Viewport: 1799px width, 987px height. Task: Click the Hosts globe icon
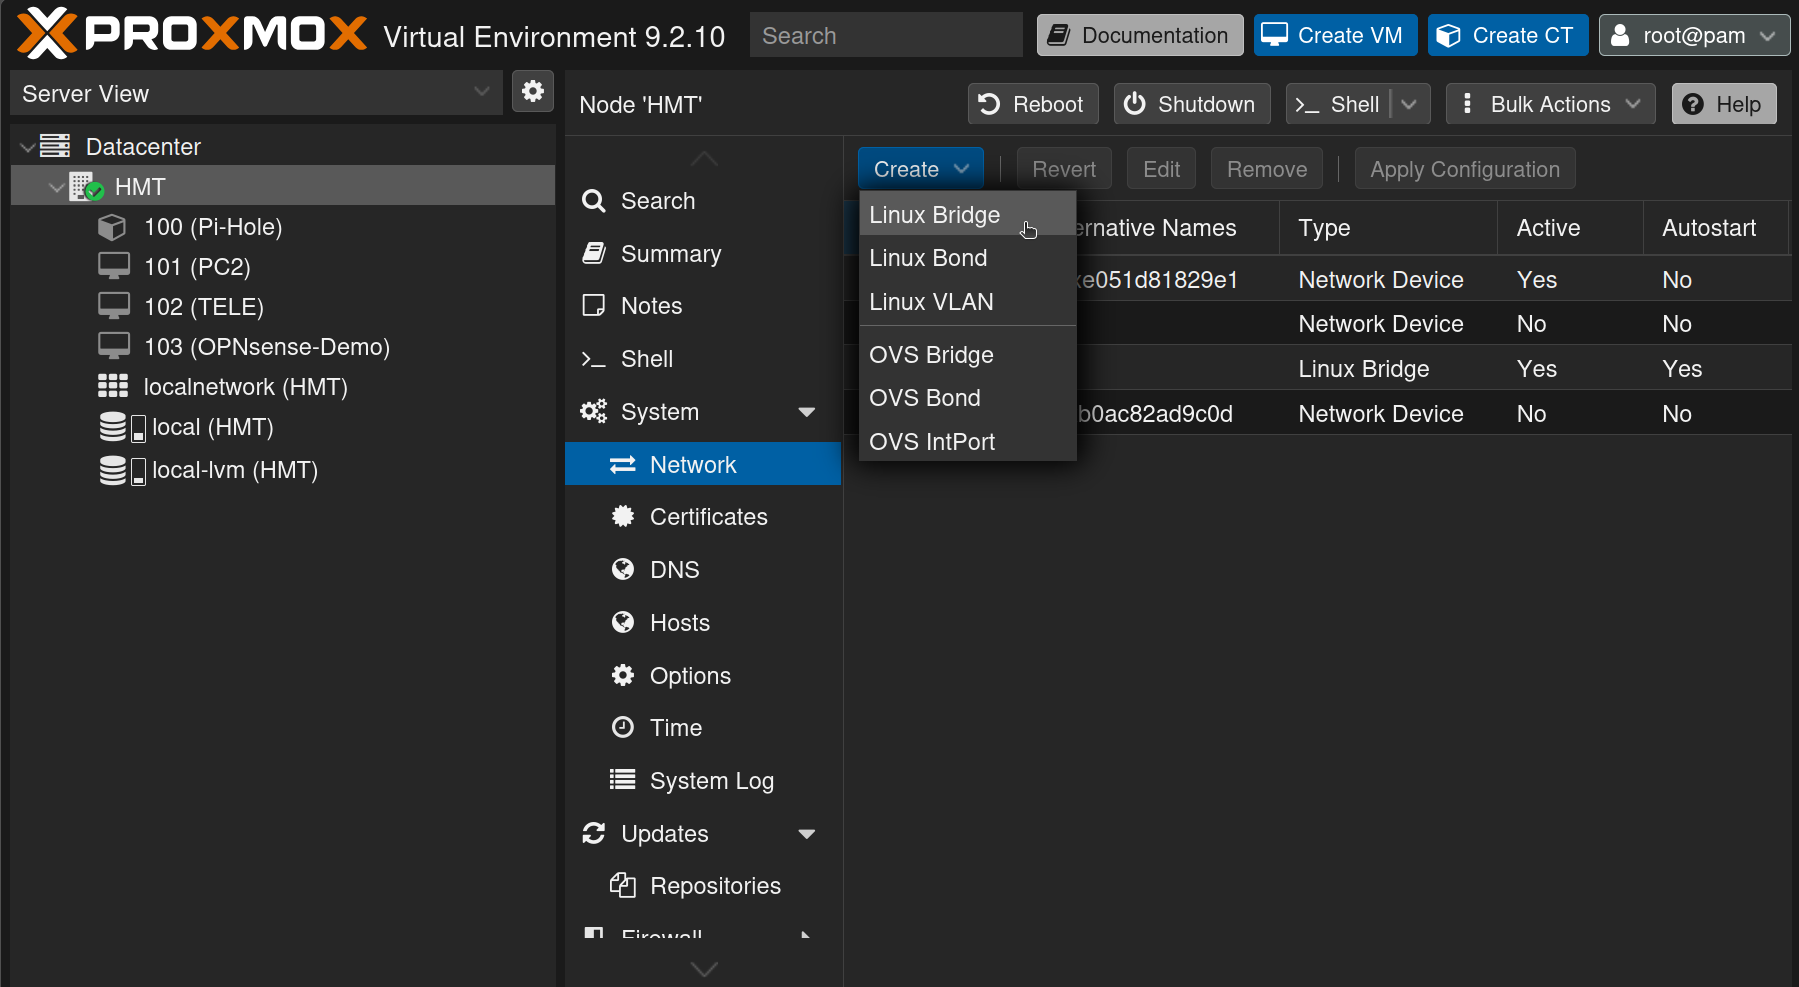pos(623,622)
